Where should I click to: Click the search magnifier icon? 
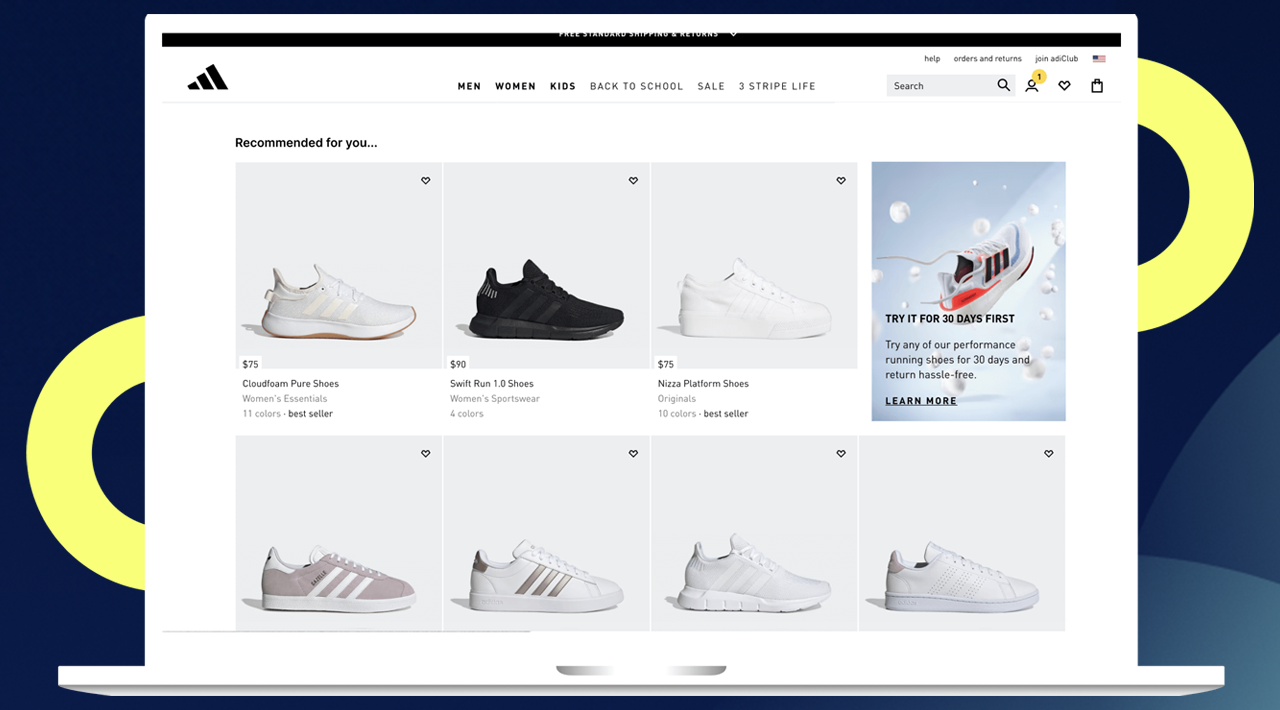coord(1004,86)
